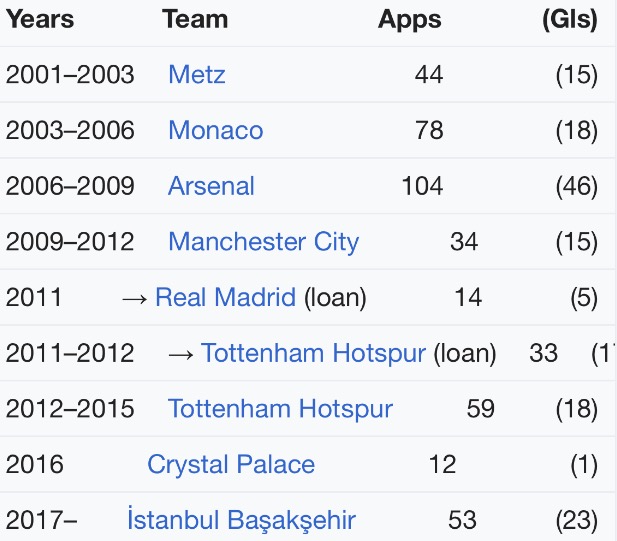Screen dimensions: 617x541
Task: Select the (46) goals cell
Action: (577, 186)
